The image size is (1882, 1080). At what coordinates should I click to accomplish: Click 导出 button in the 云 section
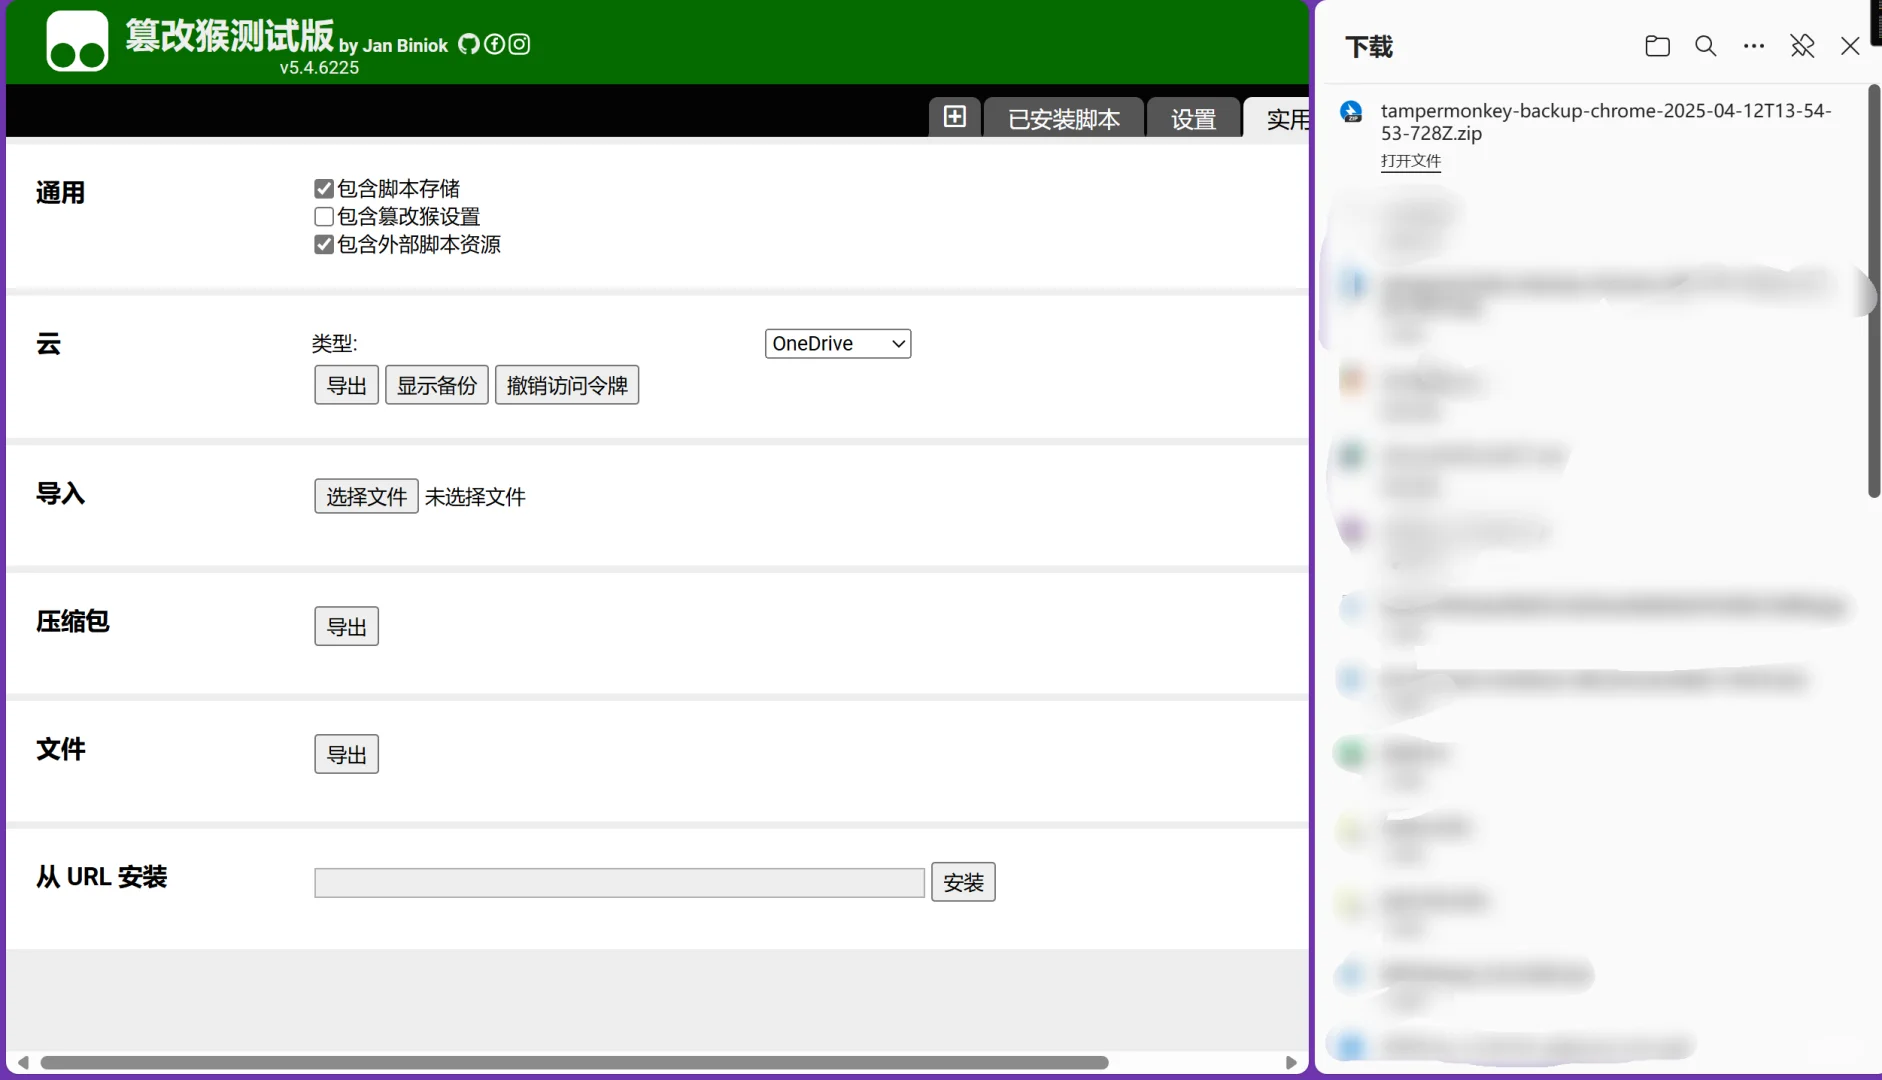tap(347, 385)
